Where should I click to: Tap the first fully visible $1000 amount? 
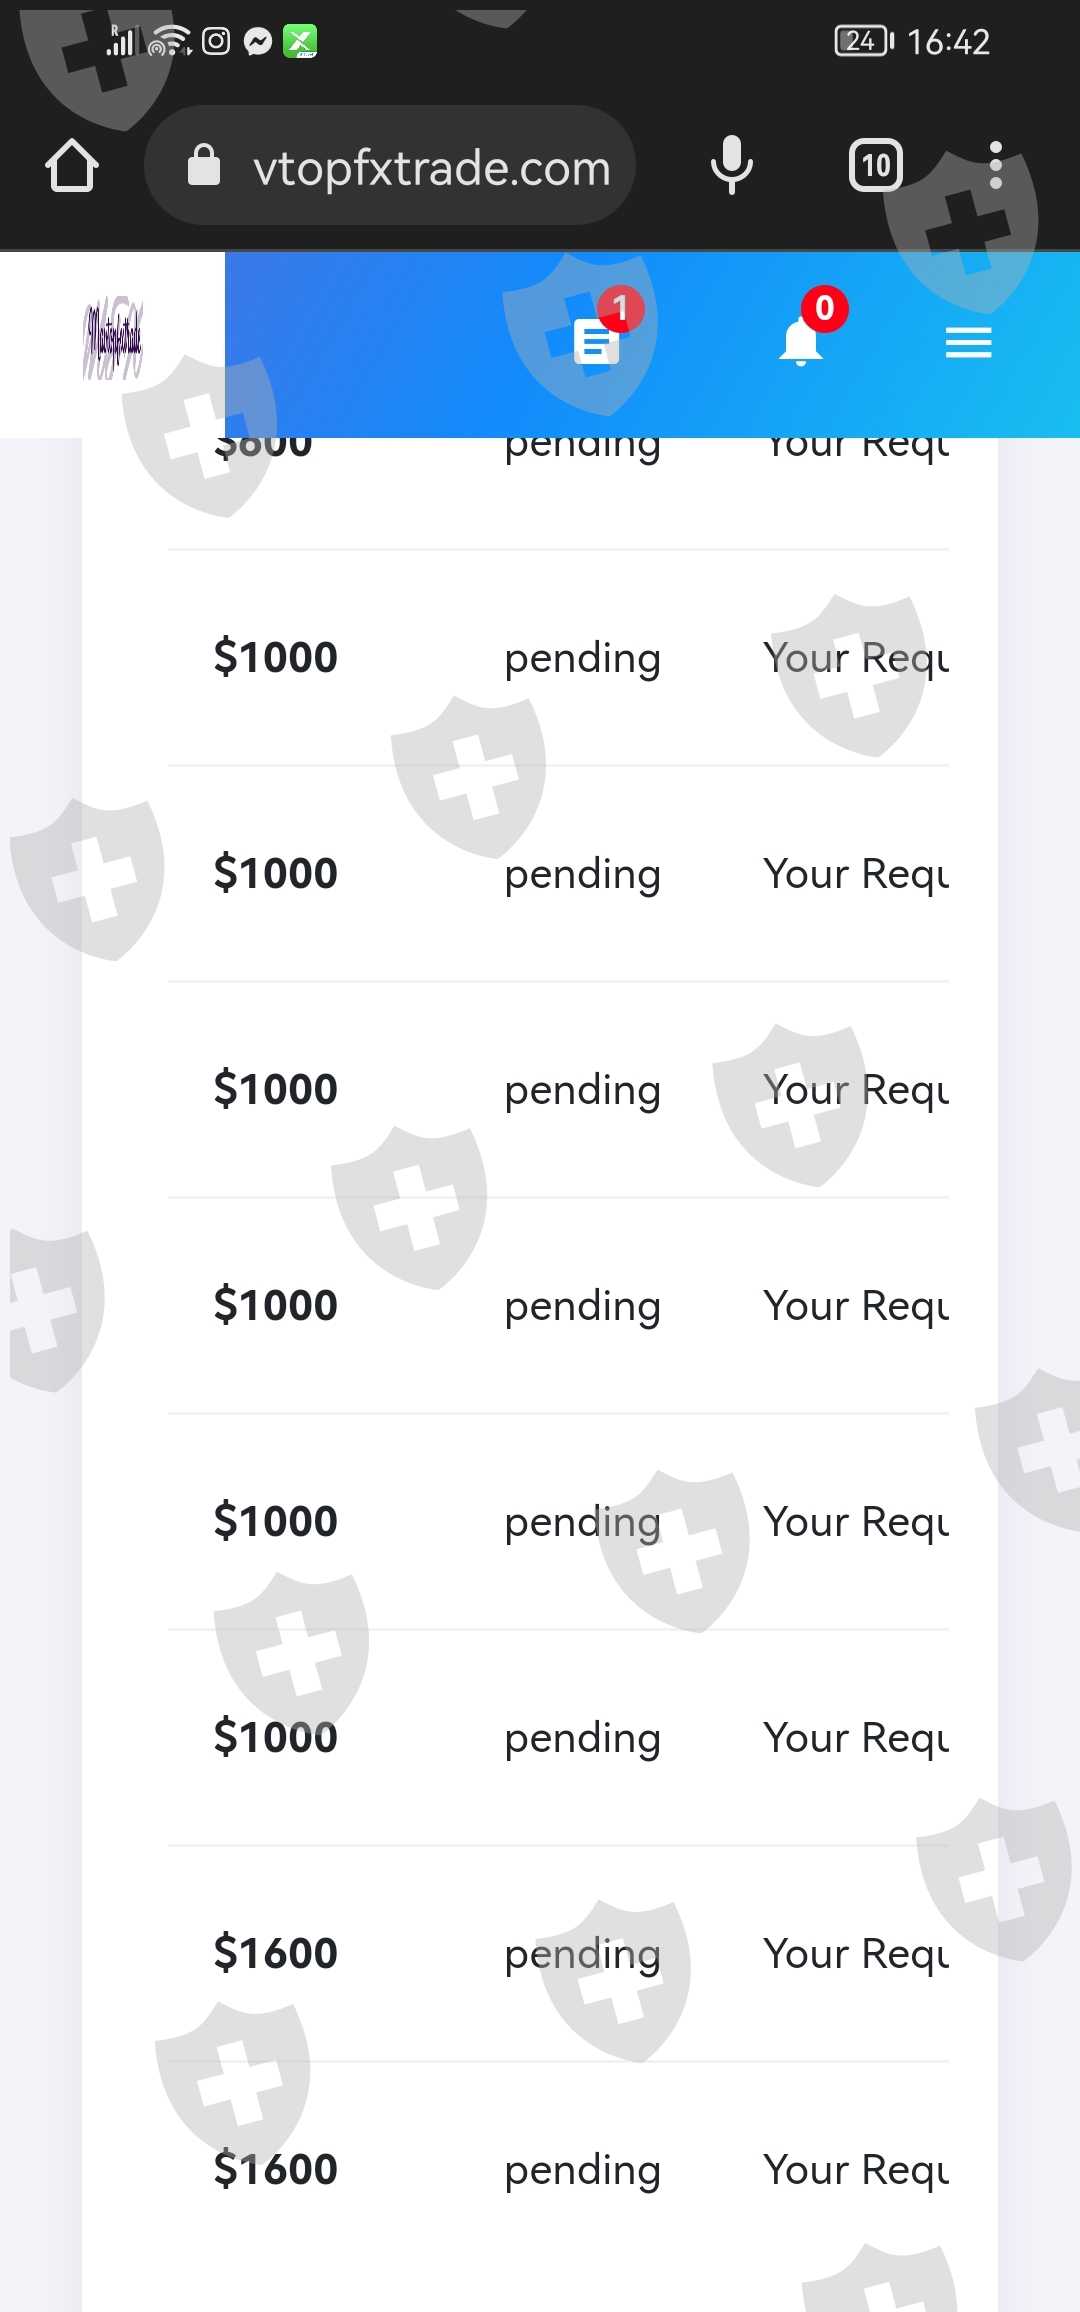tap(276, 658)
